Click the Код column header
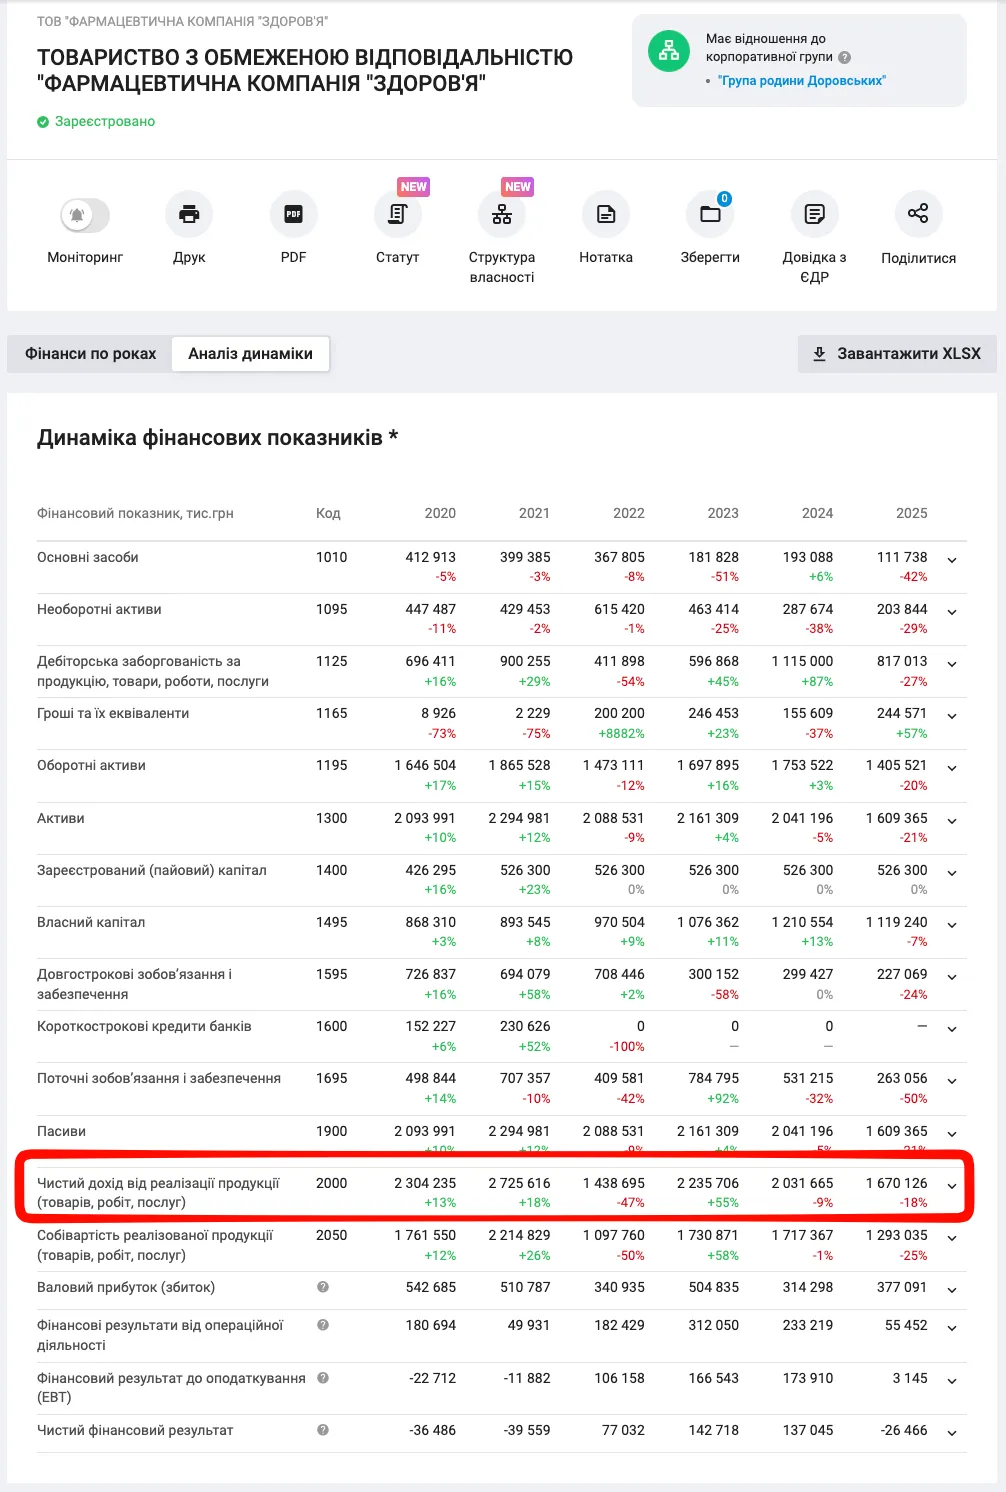The height and width of the screenshot is (1492, 1006). pyautogui.click(x=328, y=513)
